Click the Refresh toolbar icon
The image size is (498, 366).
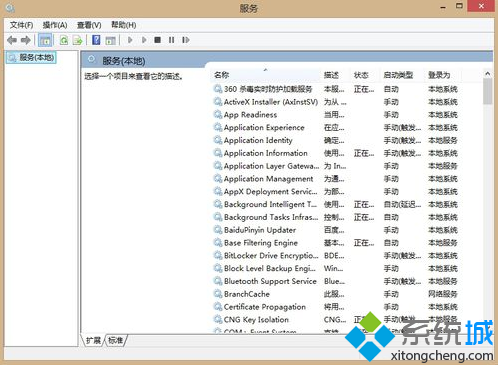coord(63,40)
